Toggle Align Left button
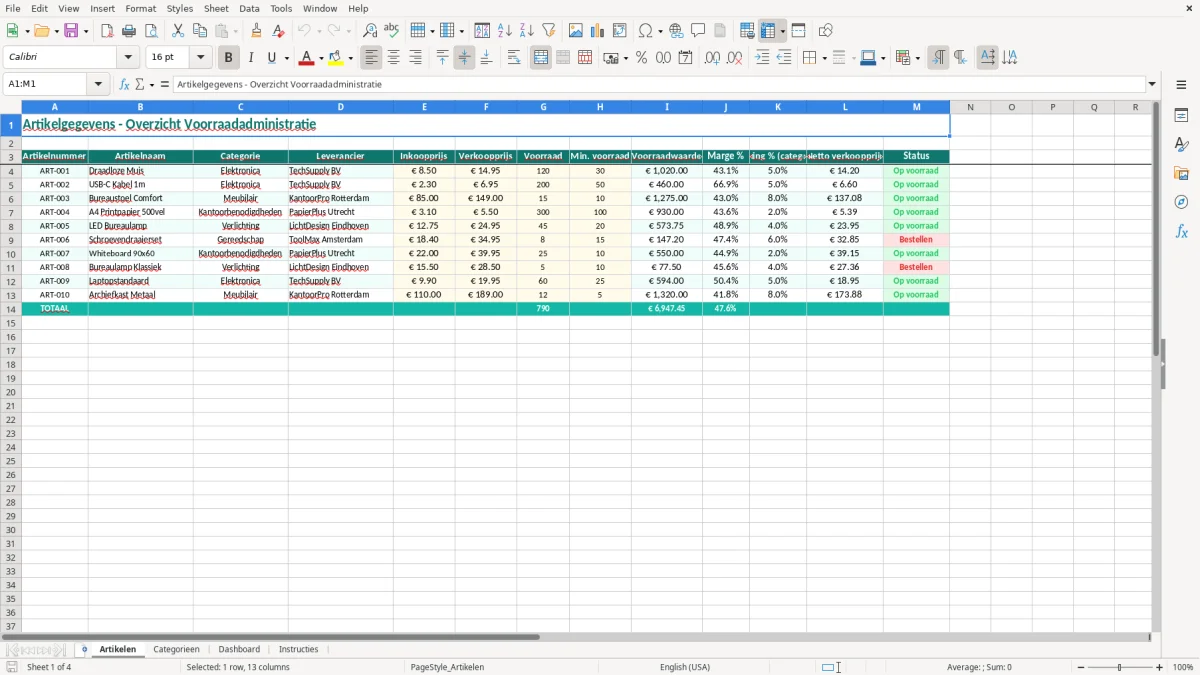The height and width of the screenshot is (675, 1200). (371, 58)
